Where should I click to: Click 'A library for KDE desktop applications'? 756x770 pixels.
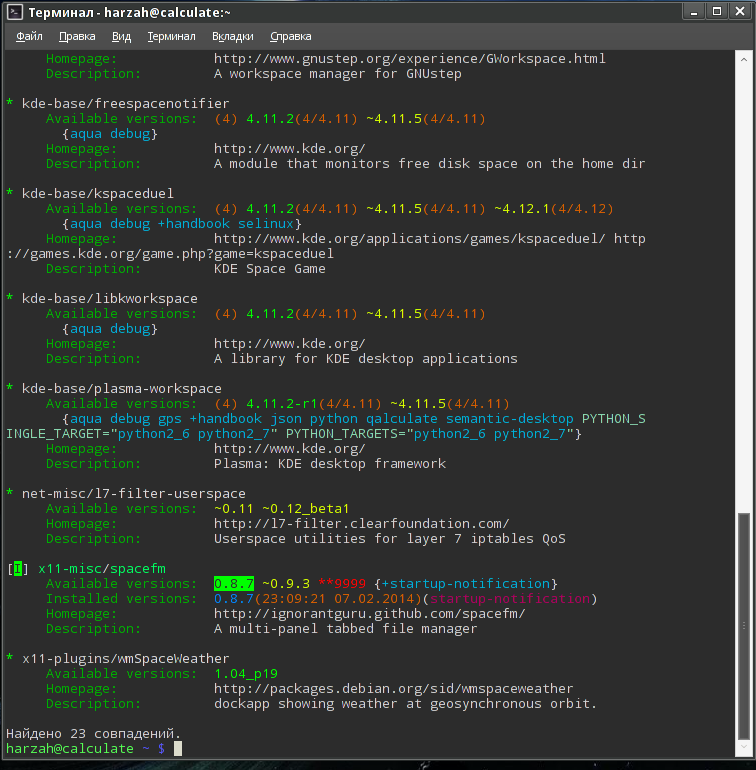pyautogui.click(x=365, y=359)
